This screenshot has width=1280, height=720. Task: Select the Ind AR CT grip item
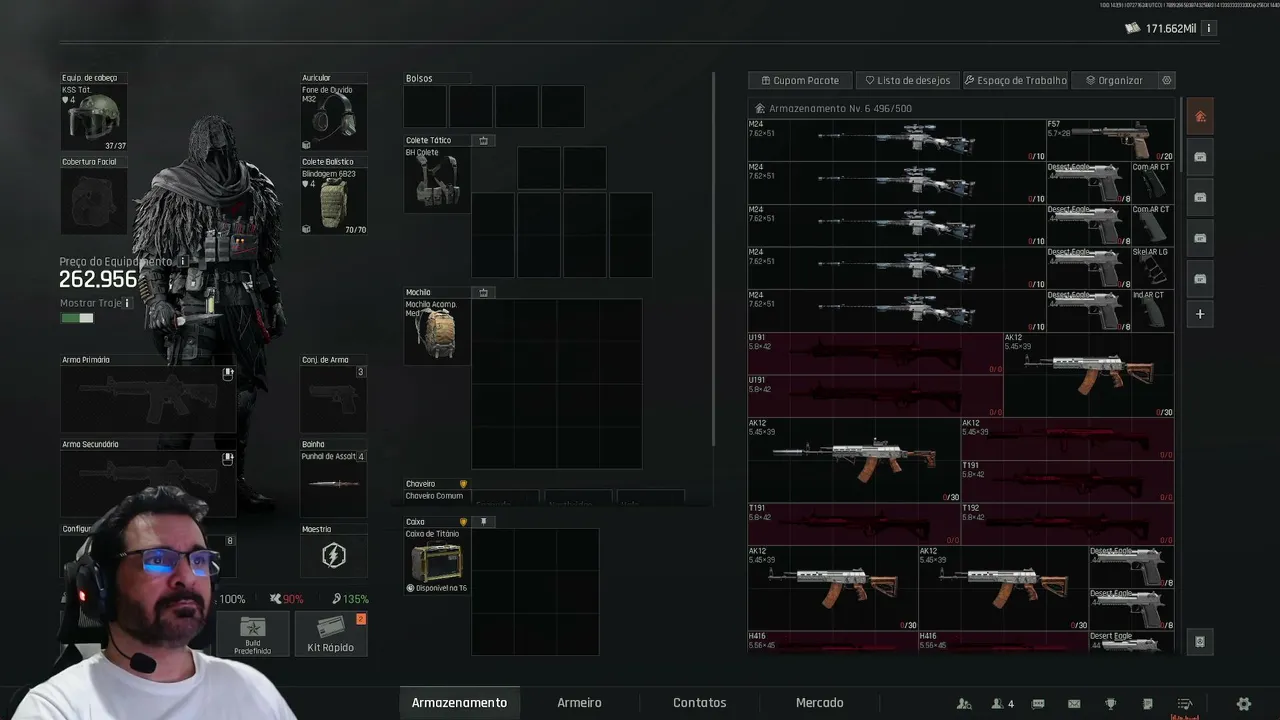(1153, 310)
